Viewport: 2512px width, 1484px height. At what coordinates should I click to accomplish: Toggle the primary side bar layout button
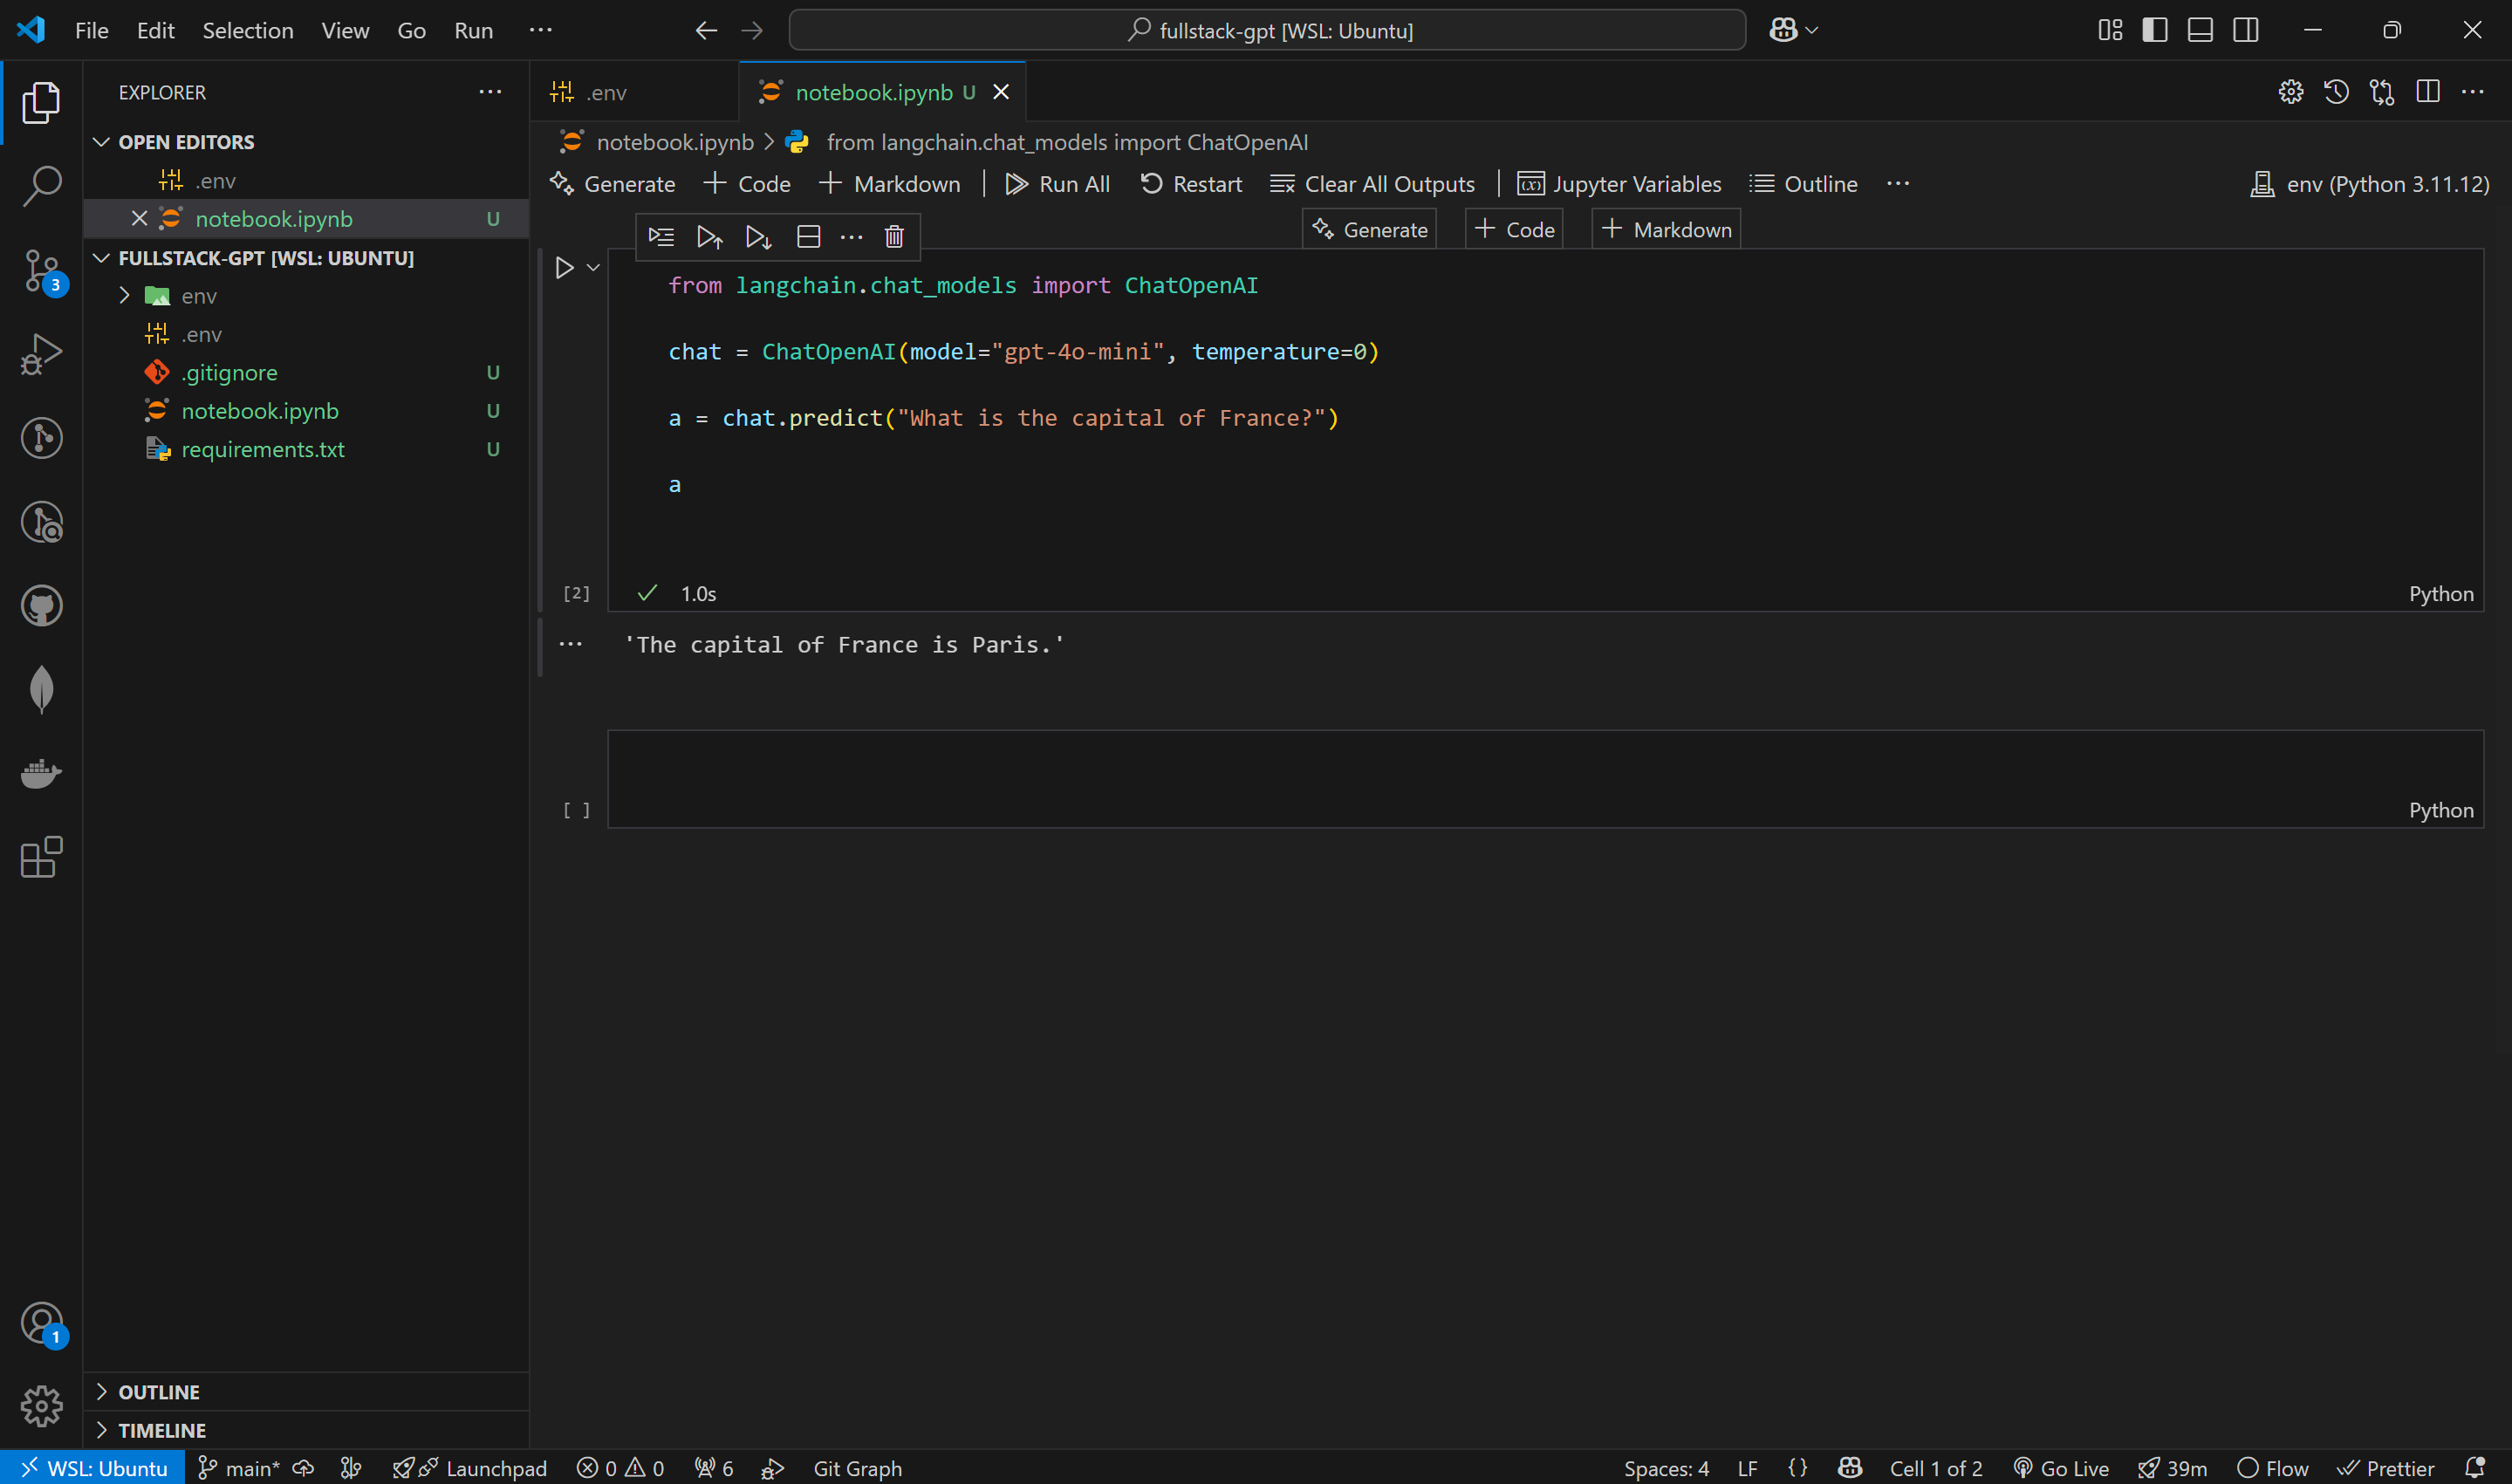pyautogui.click(x=2154, y=30)
